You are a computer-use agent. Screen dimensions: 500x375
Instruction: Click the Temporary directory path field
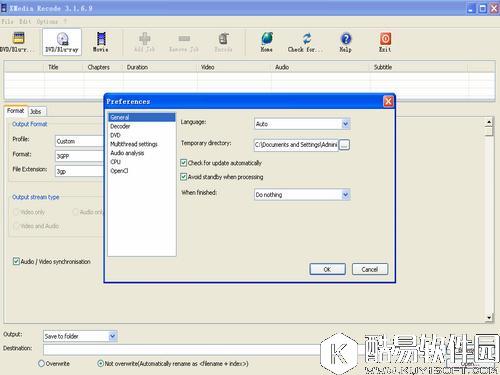296,145
